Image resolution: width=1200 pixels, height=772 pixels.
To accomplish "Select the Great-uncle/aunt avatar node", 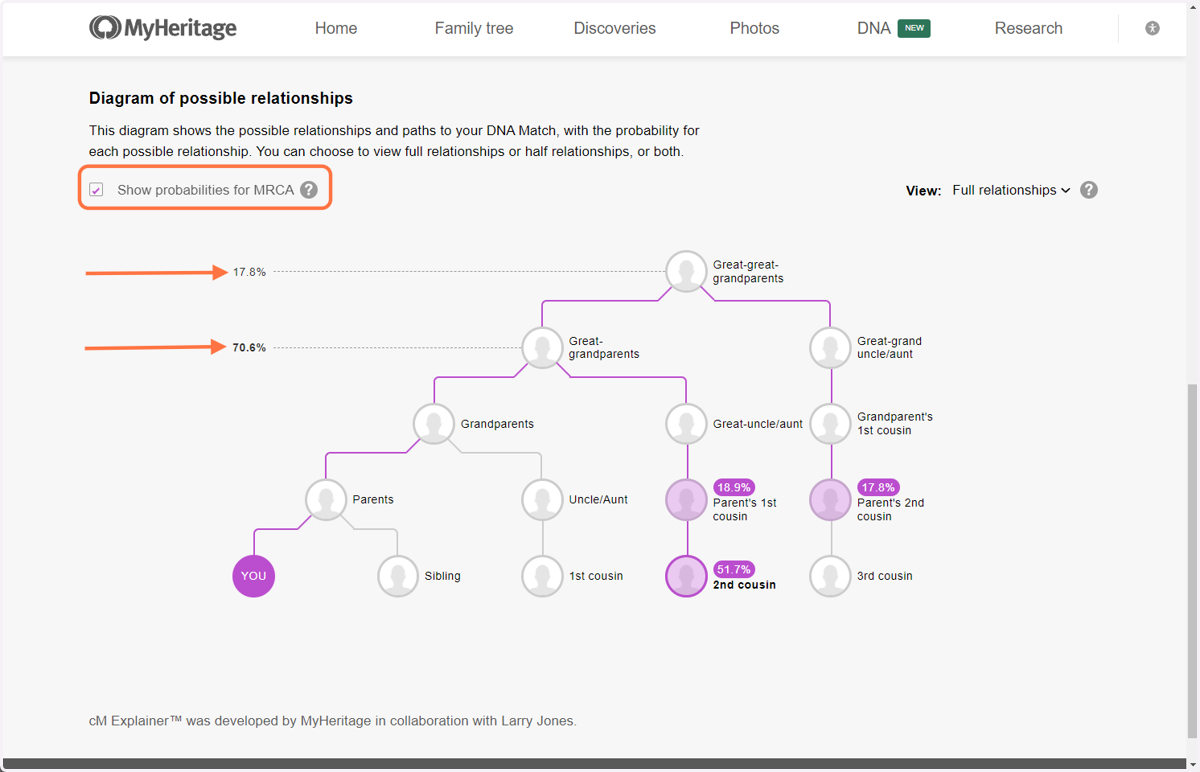I will 686,424.
